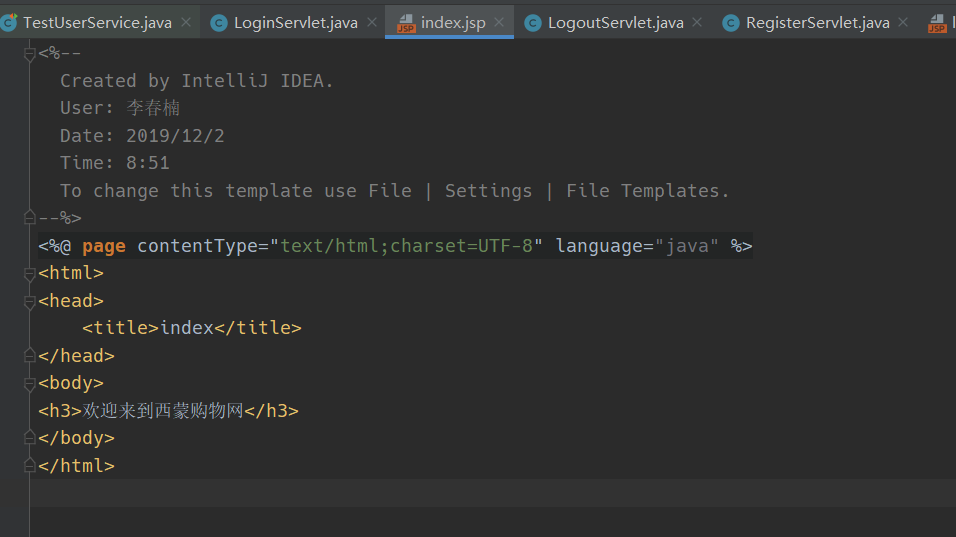956x537 pixels.
Task: Click the 'User: 李春楠' comment line
Action: [x=120, y=108]
